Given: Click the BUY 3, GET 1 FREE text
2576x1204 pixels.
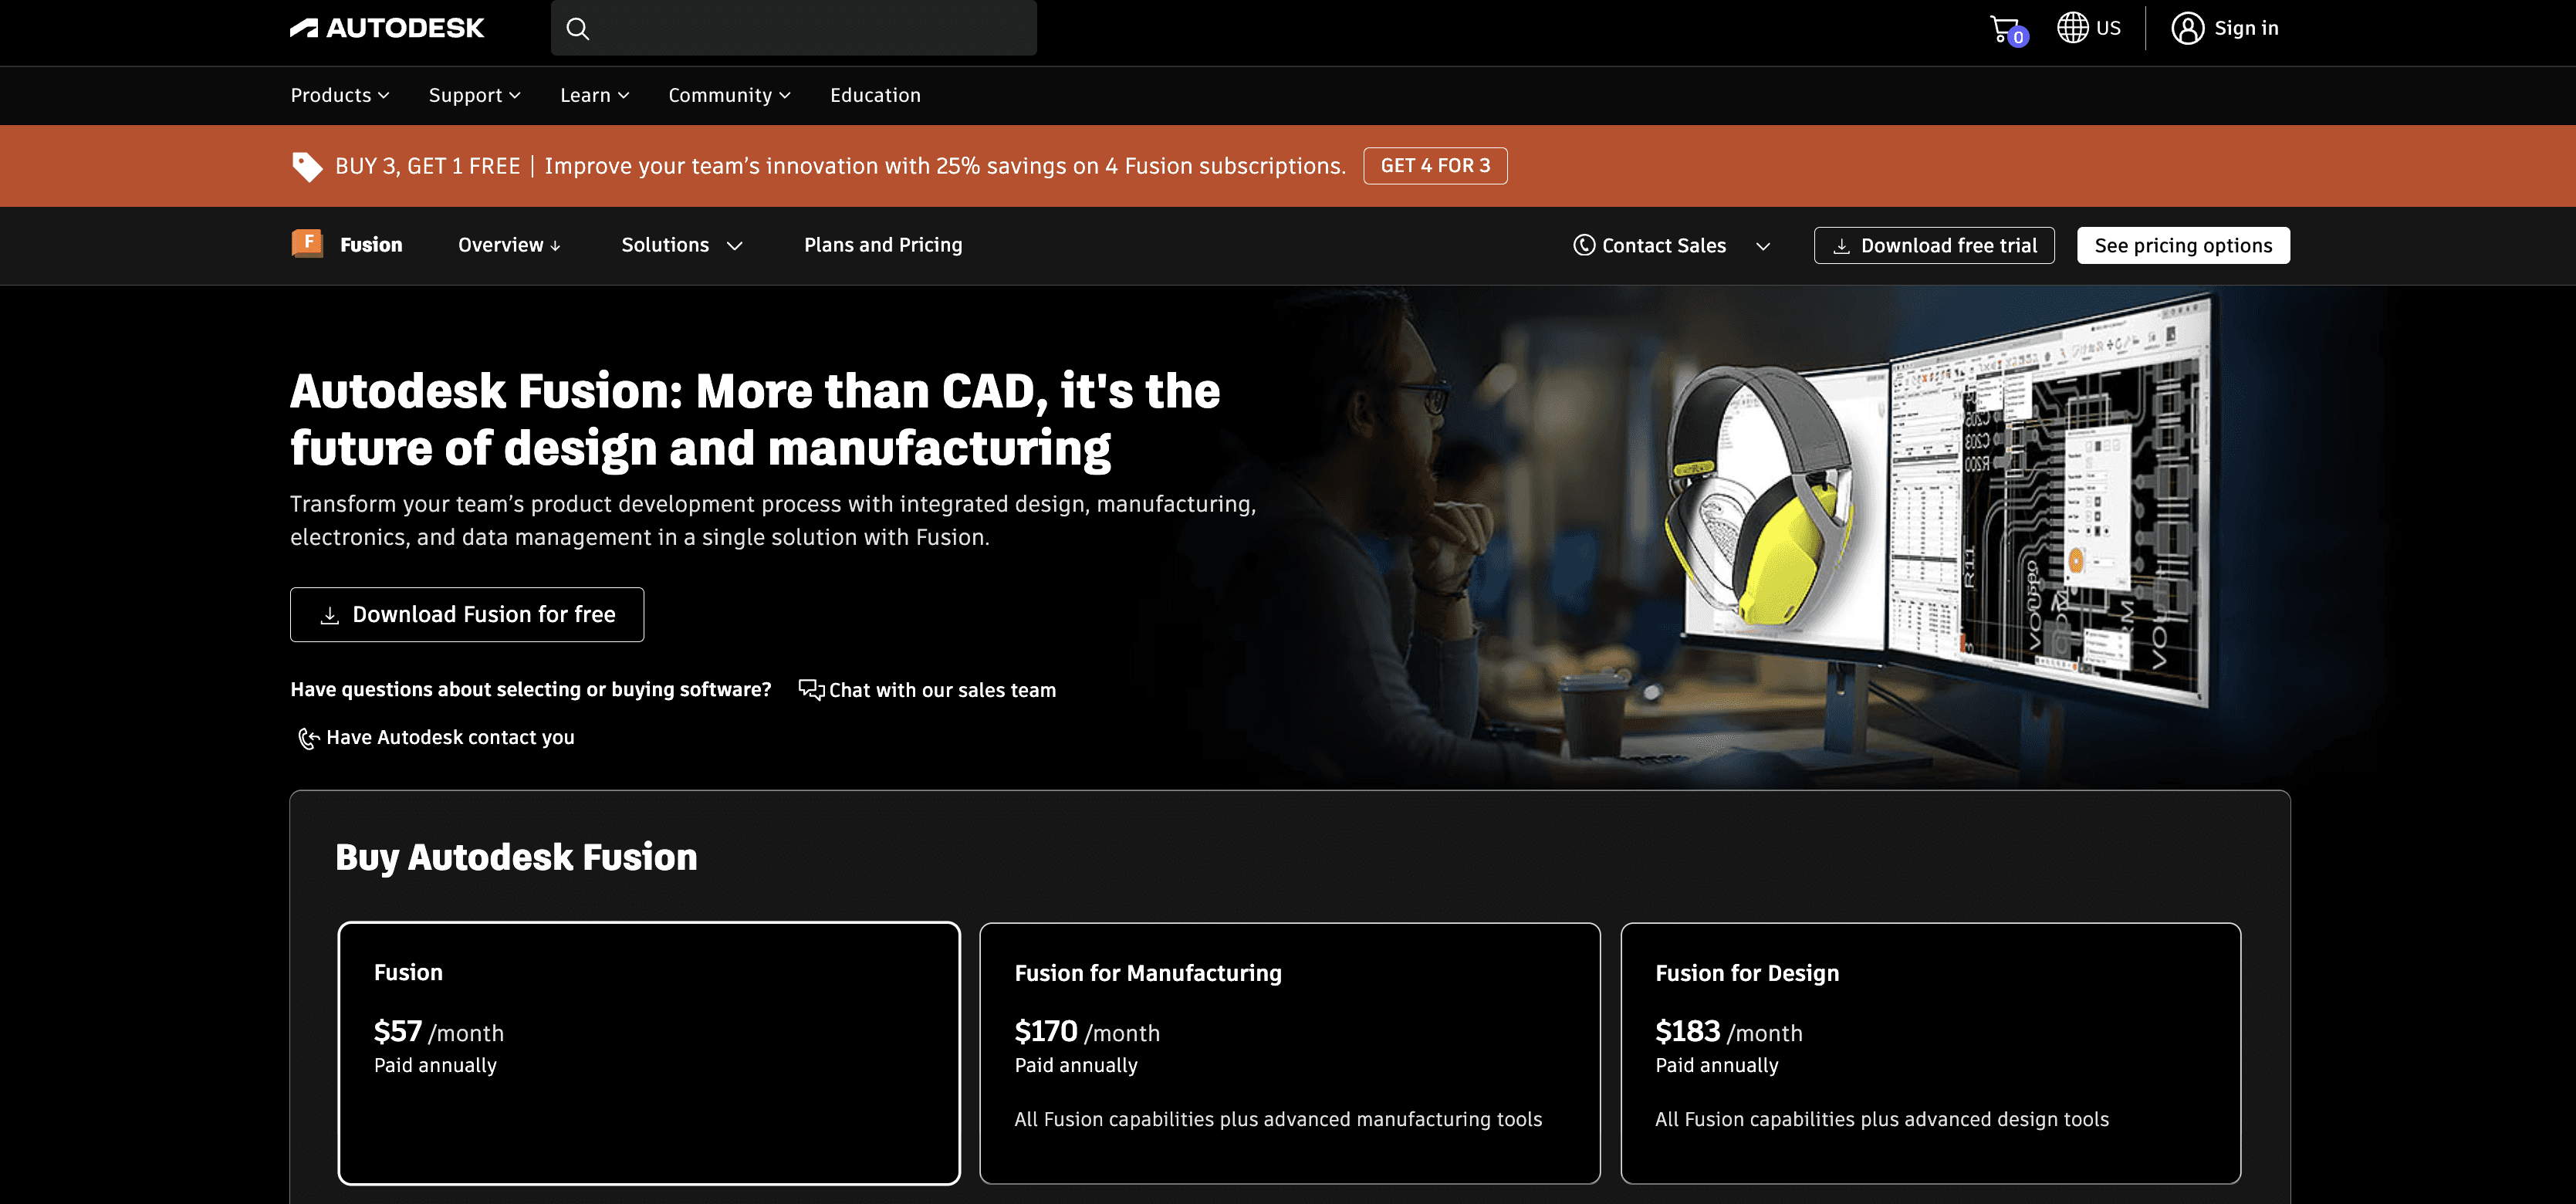Looking at the screenshot, I should (428, 166).
